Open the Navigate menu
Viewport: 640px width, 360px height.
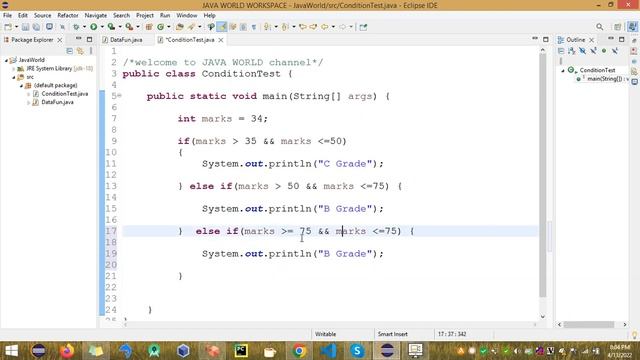click(96, 15)
